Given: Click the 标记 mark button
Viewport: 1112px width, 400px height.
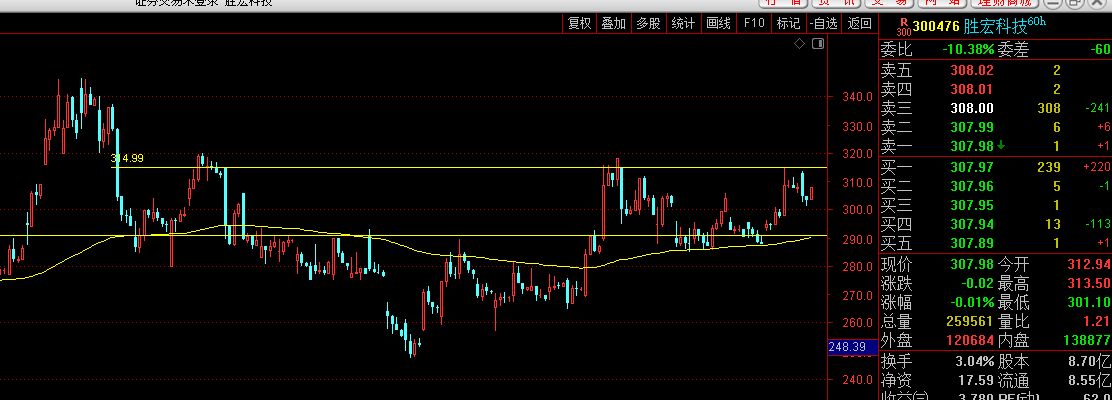Looking at the screenshot, I should (788, 23).
